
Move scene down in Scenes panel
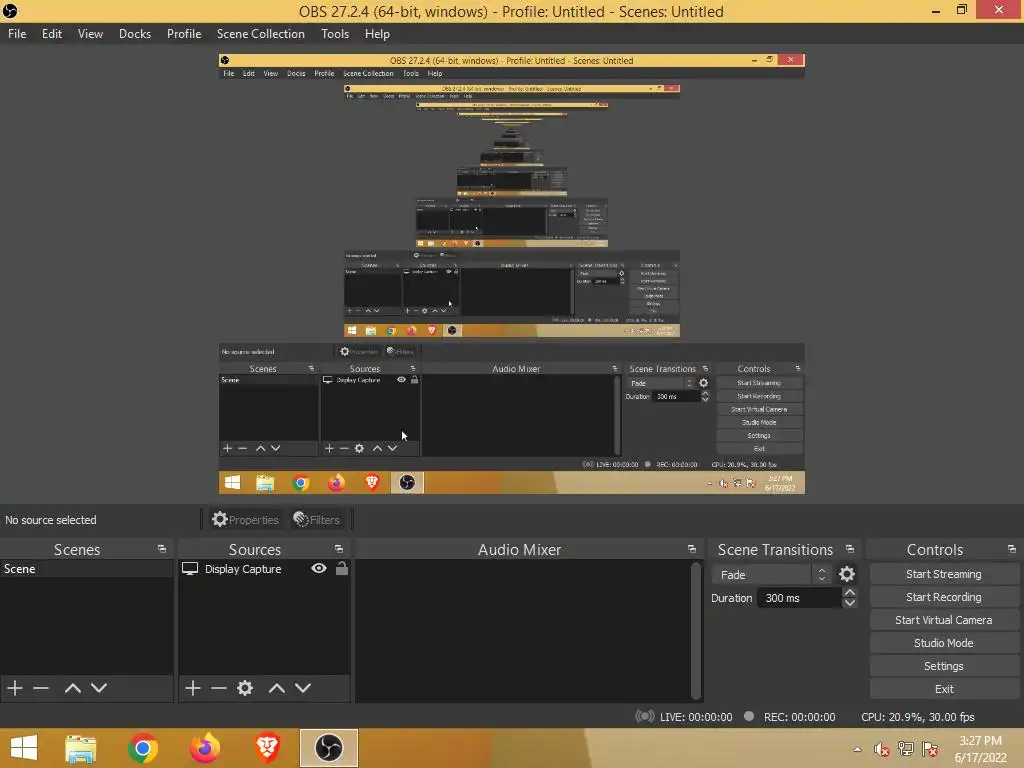click(99, 688)
